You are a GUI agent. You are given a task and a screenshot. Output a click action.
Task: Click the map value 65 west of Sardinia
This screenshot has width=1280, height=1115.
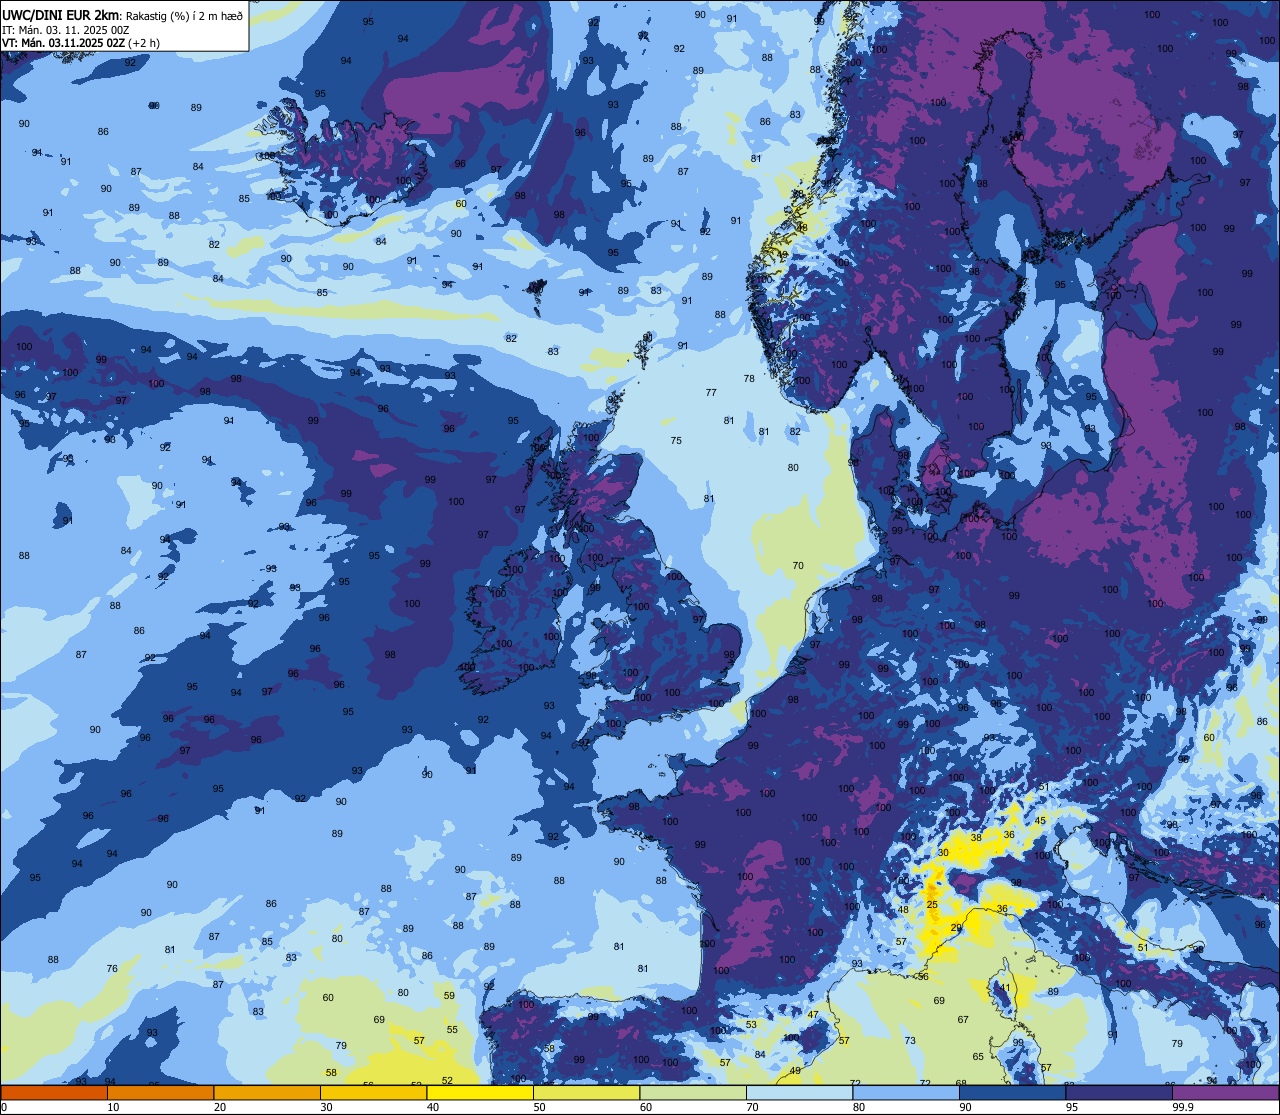point(978,1057)
